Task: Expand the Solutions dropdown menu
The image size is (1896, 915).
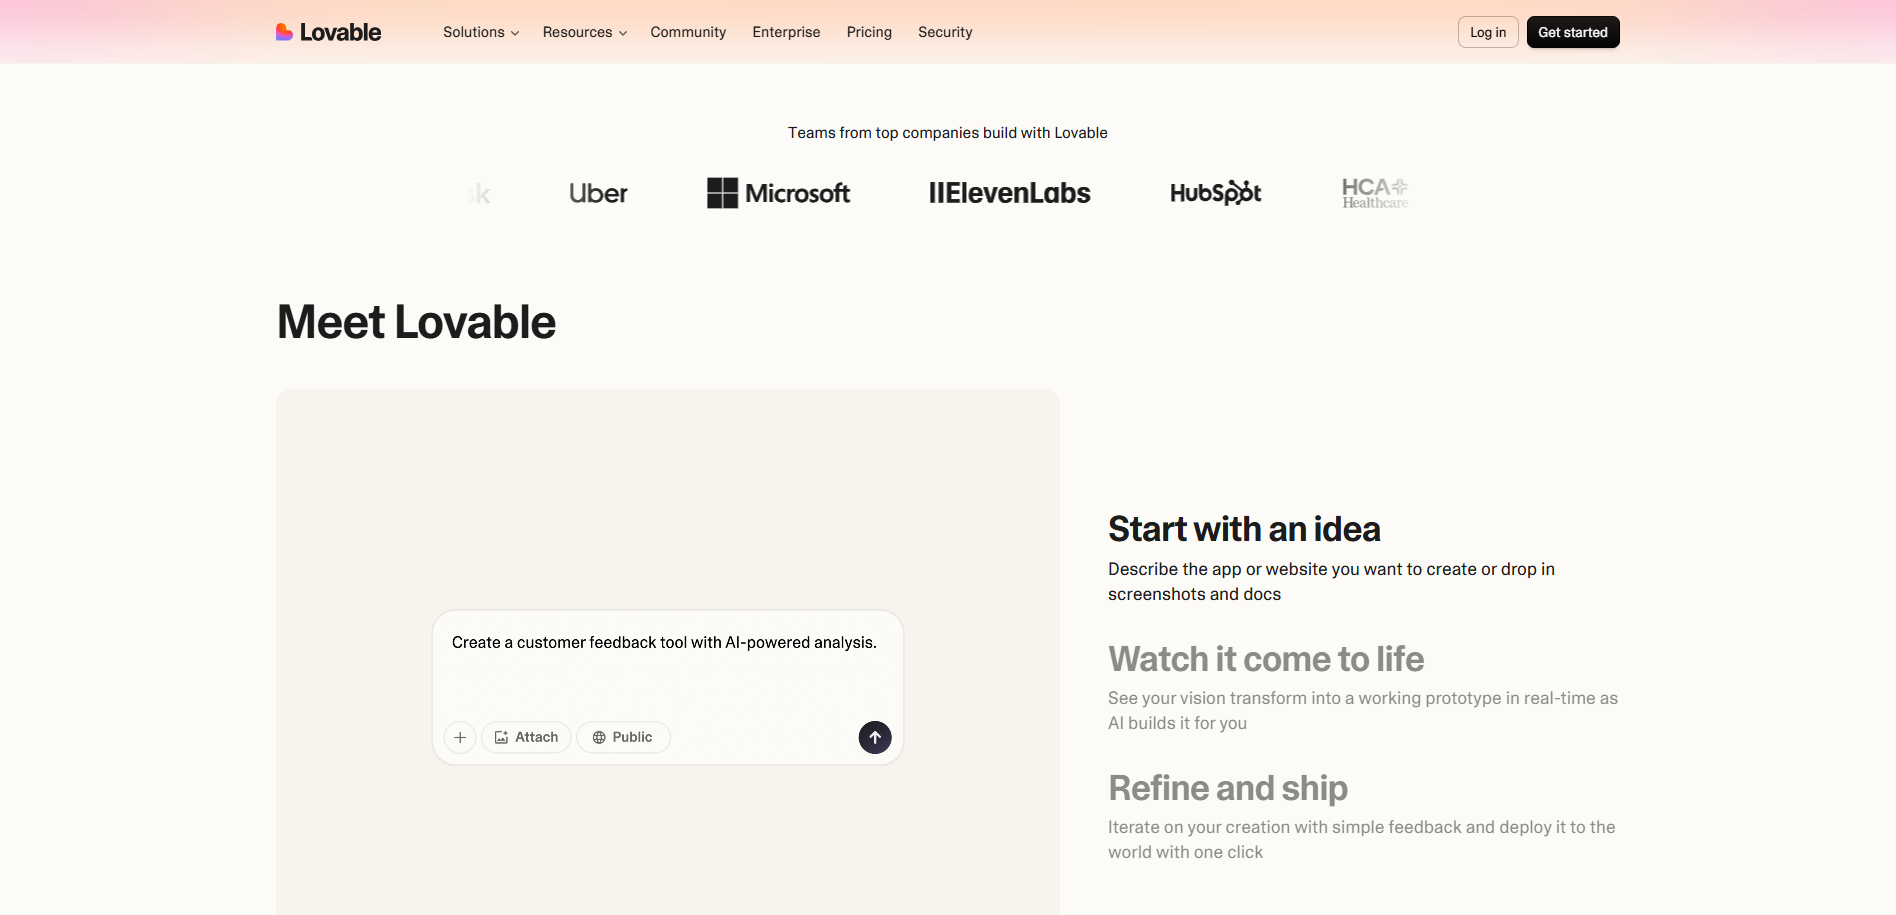Action: 481,32
